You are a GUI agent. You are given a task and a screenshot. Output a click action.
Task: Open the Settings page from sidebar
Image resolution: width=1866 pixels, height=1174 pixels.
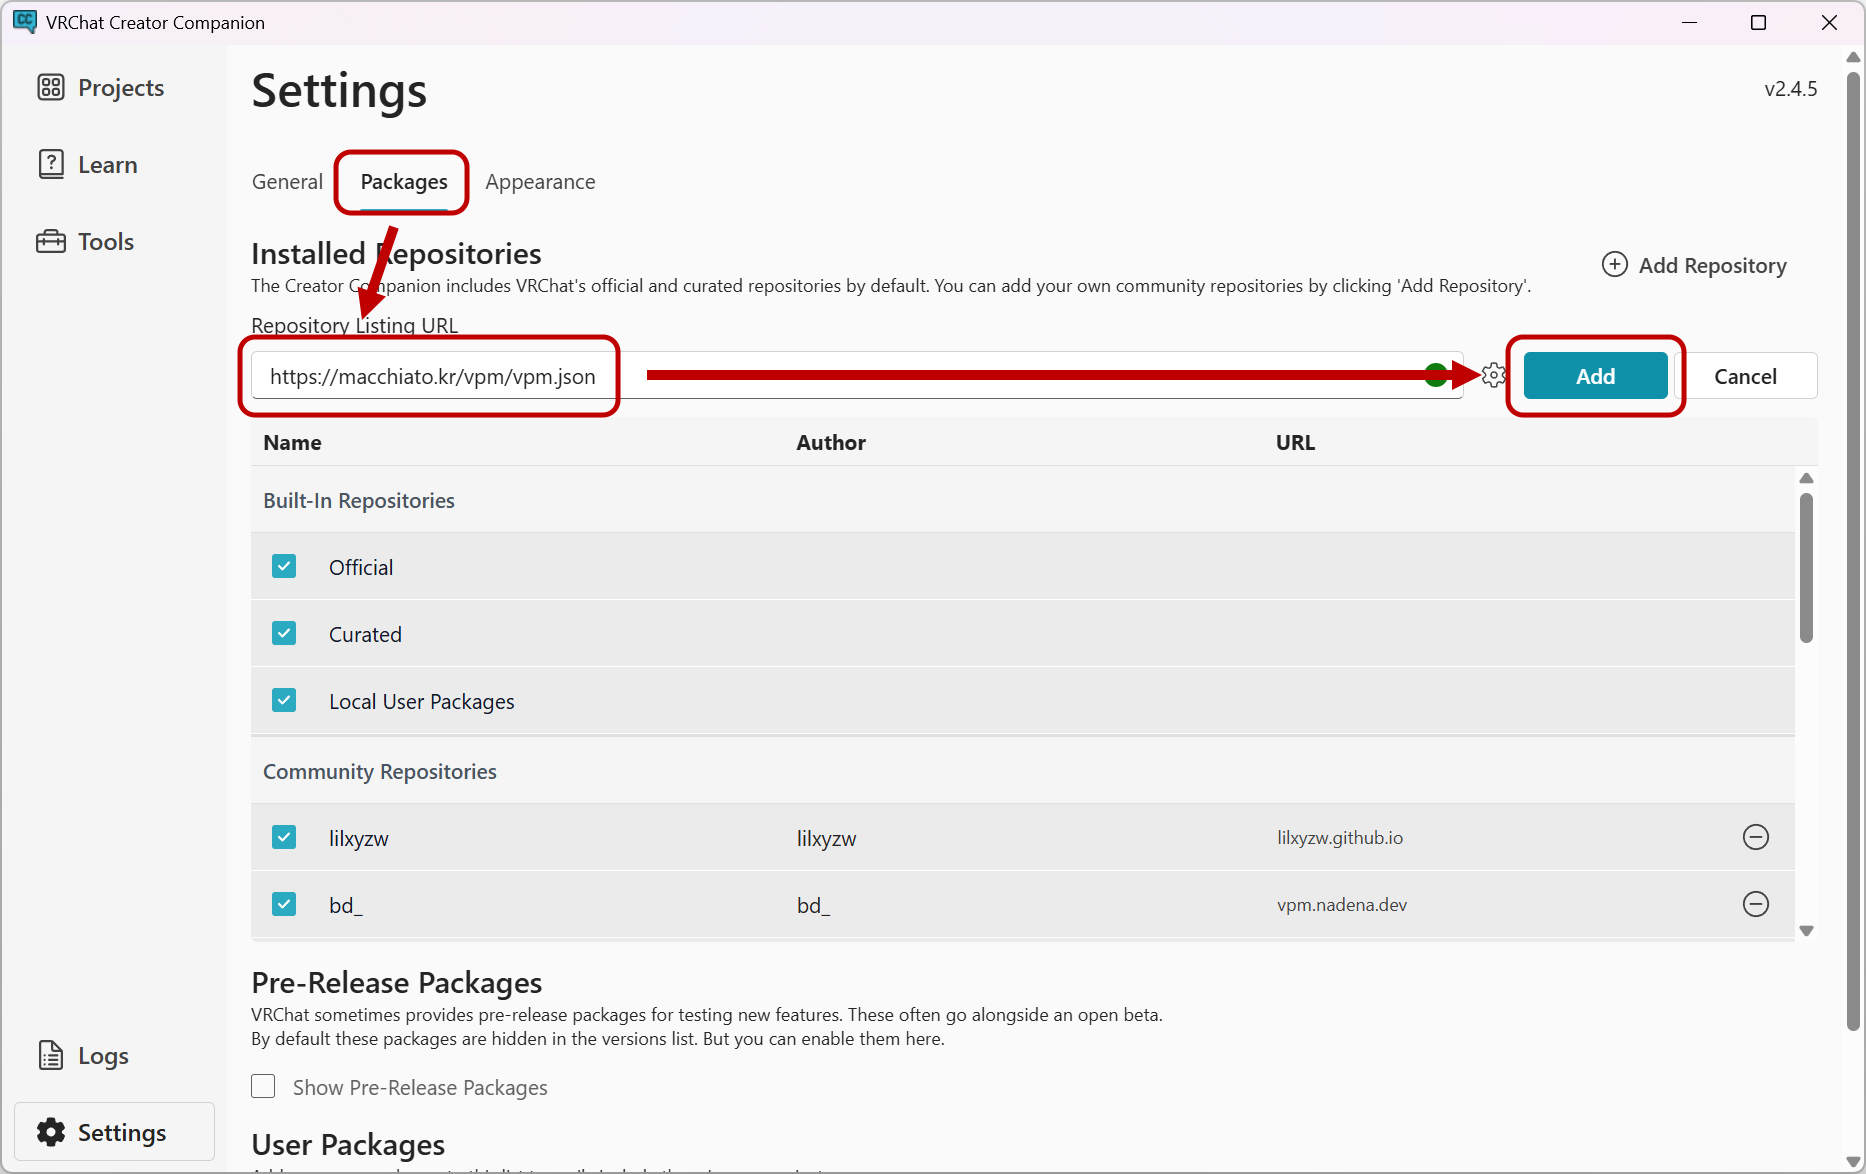point(114,1132)
